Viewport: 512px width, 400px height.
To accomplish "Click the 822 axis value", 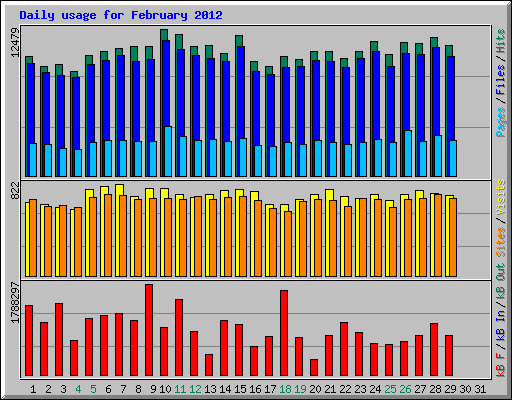I will [x=15, y=191].
